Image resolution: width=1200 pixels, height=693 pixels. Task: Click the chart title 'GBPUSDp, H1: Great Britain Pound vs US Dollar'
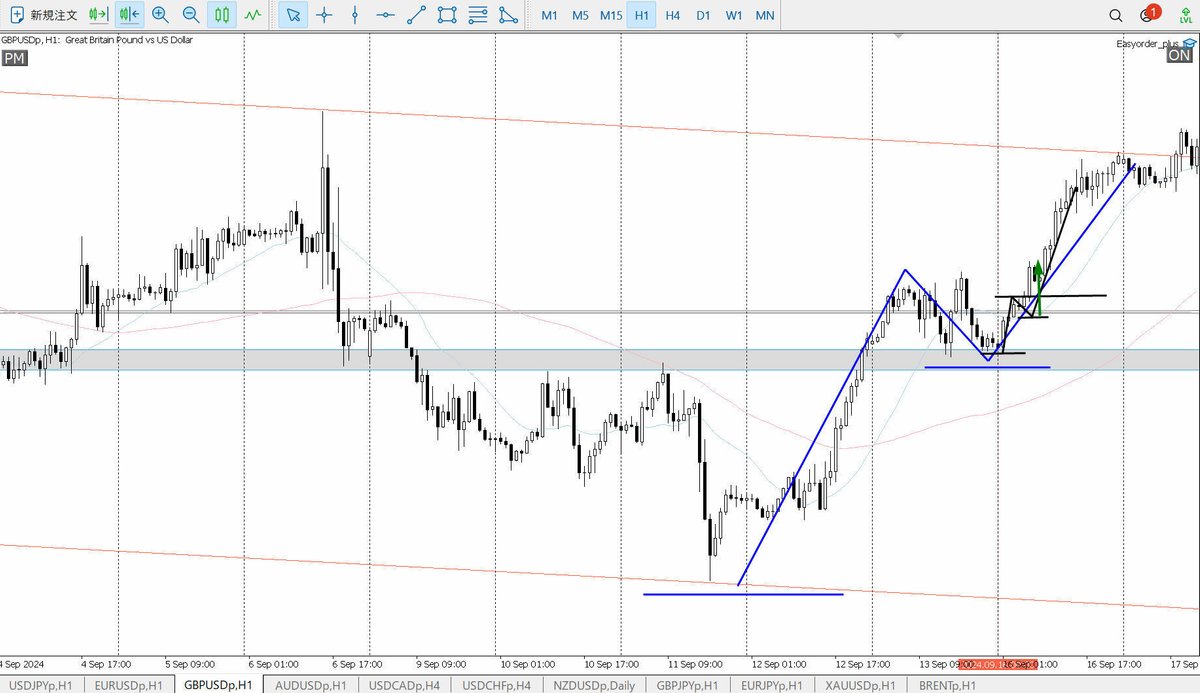coord(97,40)
